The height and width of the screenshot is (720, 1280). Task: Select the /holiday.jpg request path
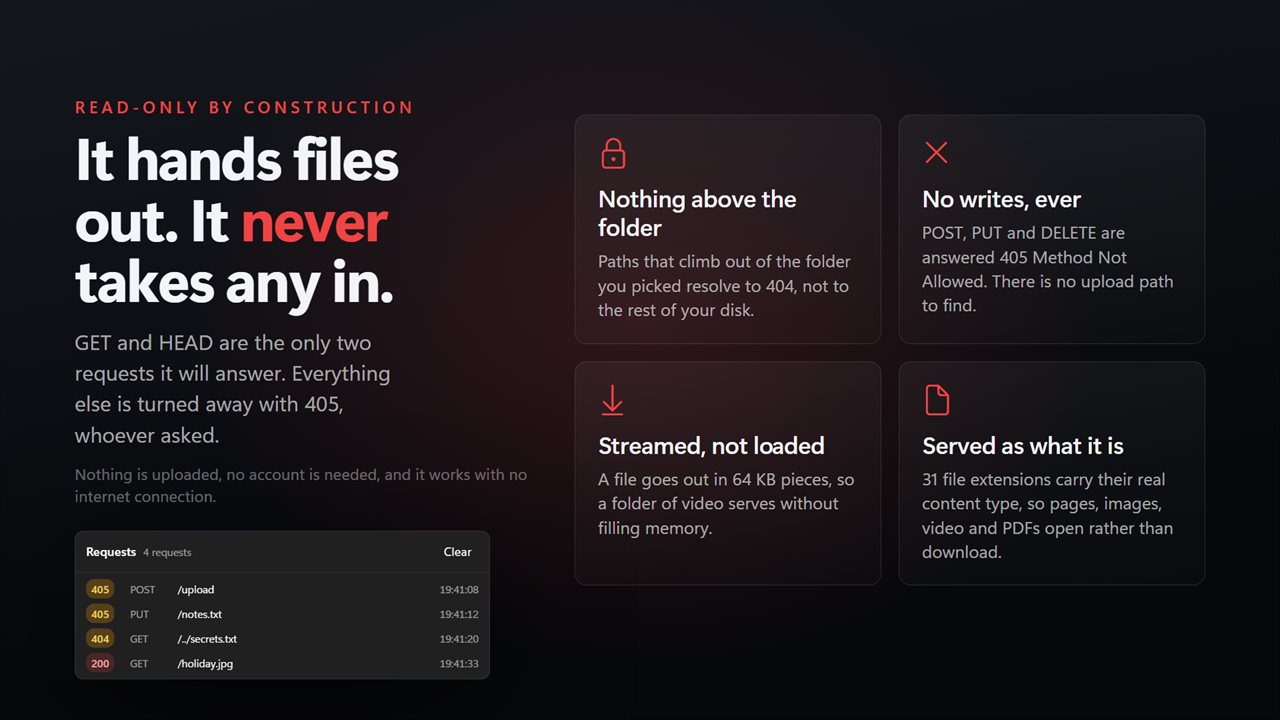coord(205,663)
